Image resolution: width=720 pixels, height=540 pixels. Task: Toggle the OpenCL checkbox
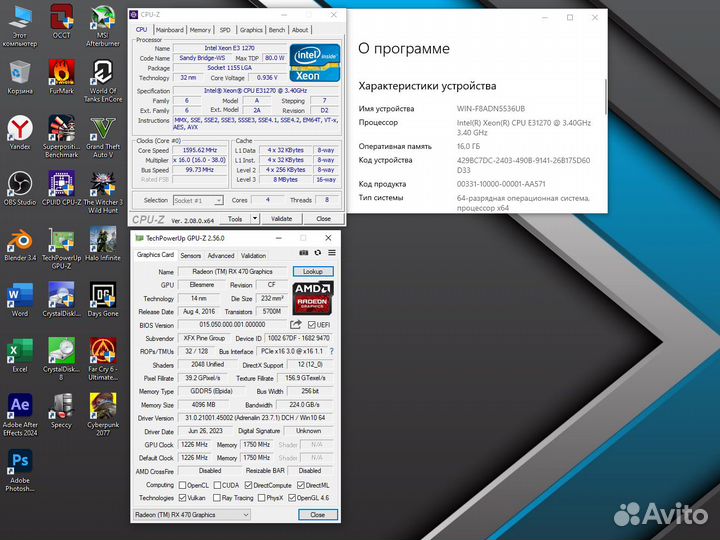(x=182, y=485)
